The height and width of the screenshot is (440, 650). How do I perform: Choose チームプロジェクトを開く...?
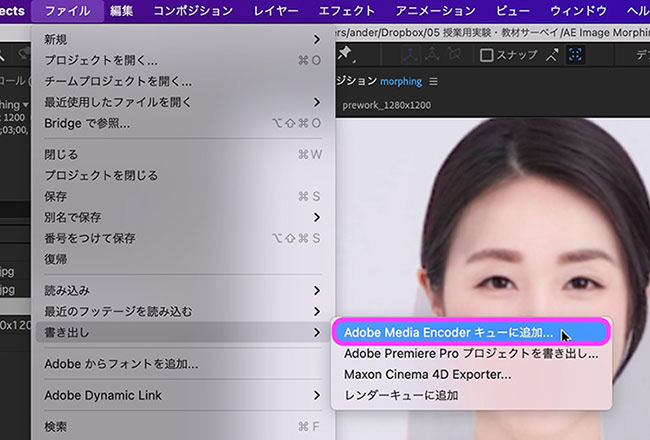point(183,81)
